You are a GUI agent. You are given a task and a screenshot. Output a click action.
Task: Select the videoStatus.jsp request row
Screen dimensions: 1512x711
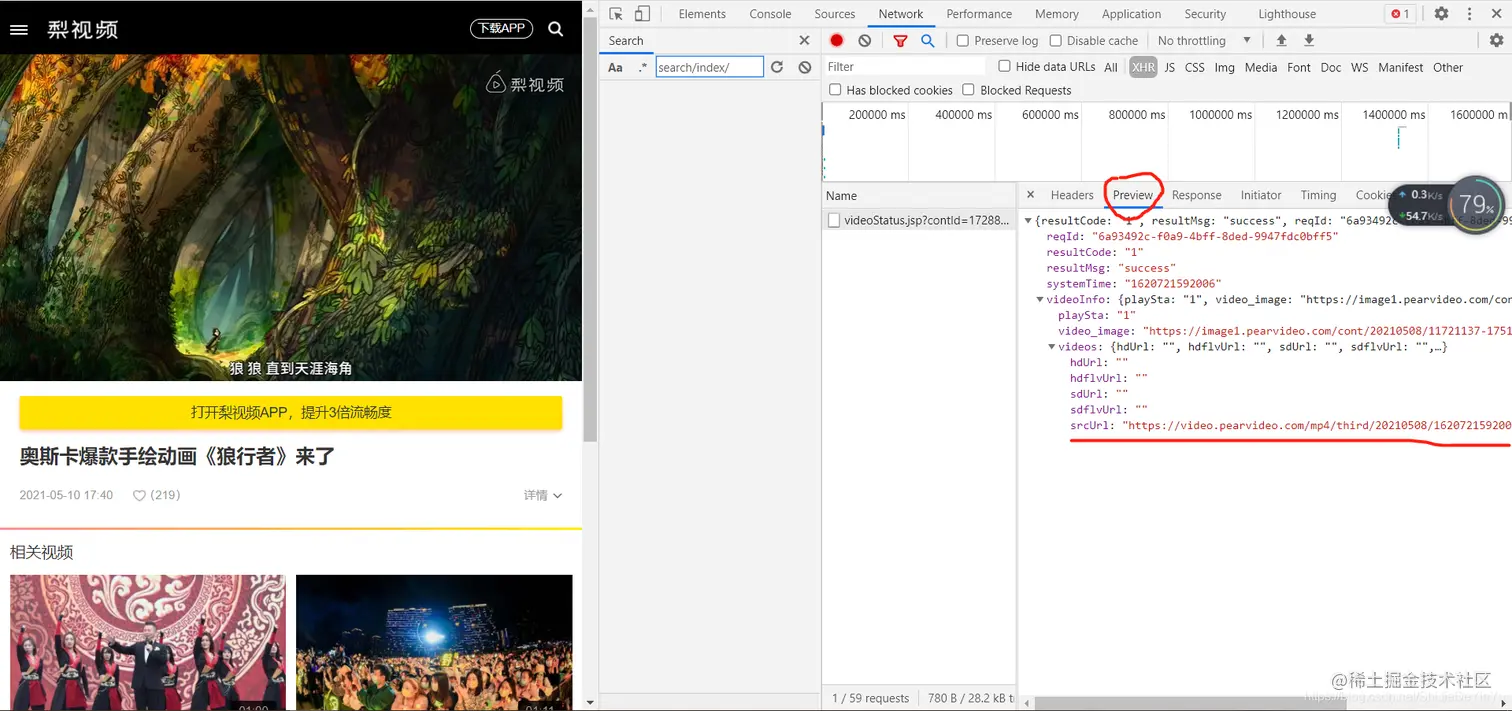919,220
